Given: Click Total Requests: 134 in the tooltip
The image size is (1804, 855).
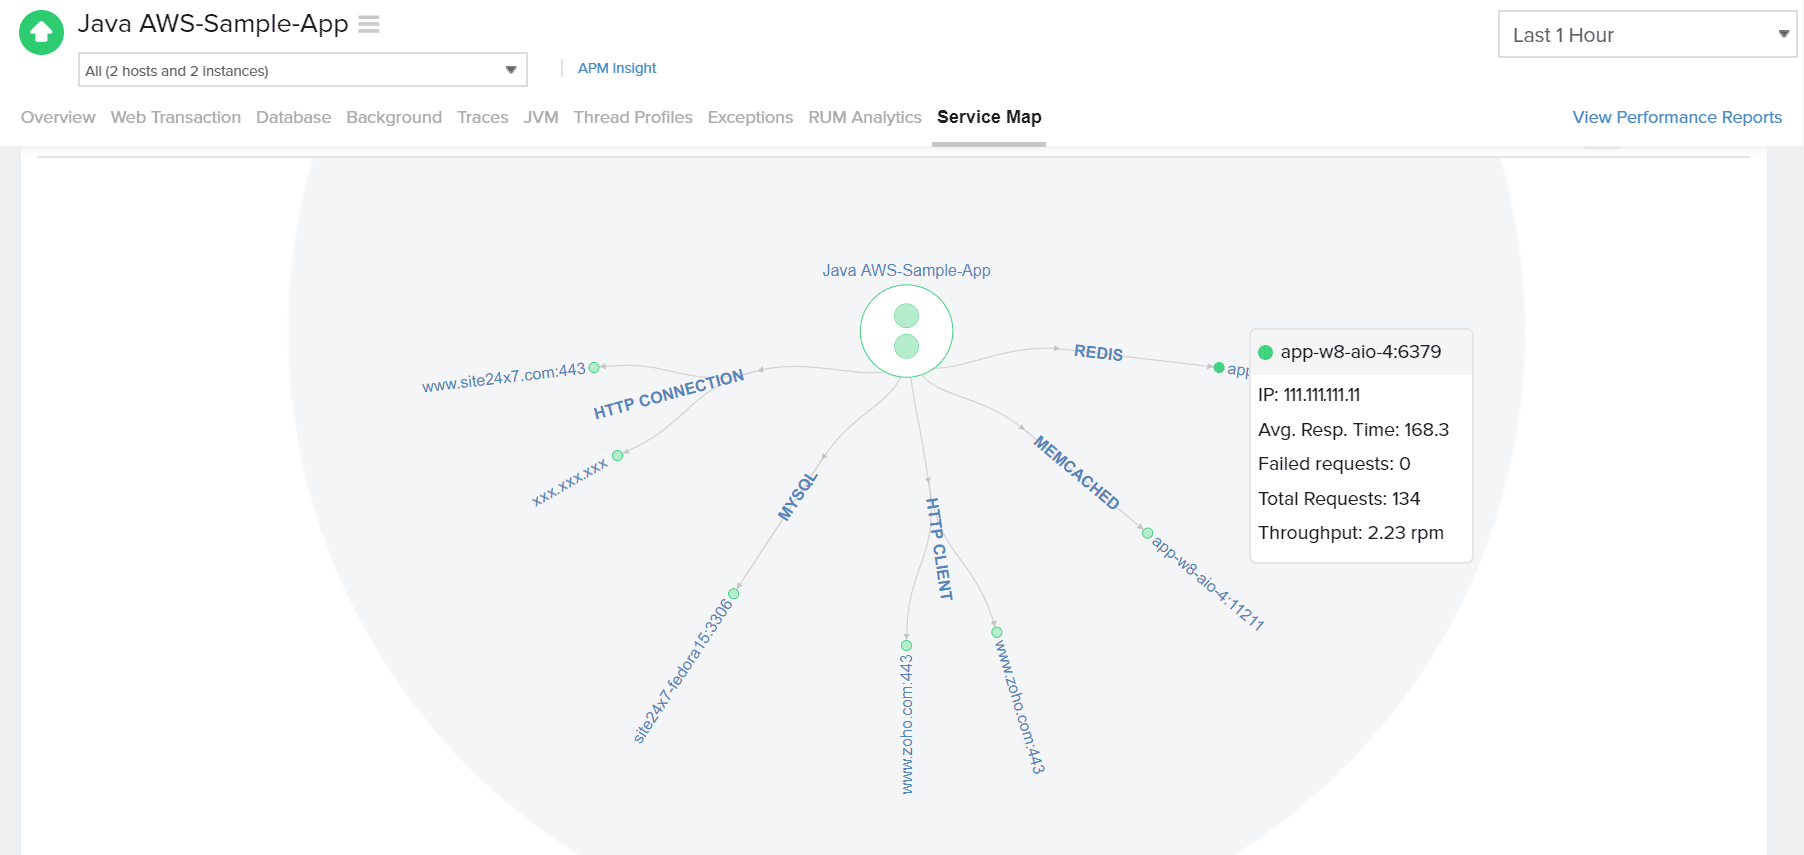Looking at the screenshot, I should click(x=1339, y=499).
